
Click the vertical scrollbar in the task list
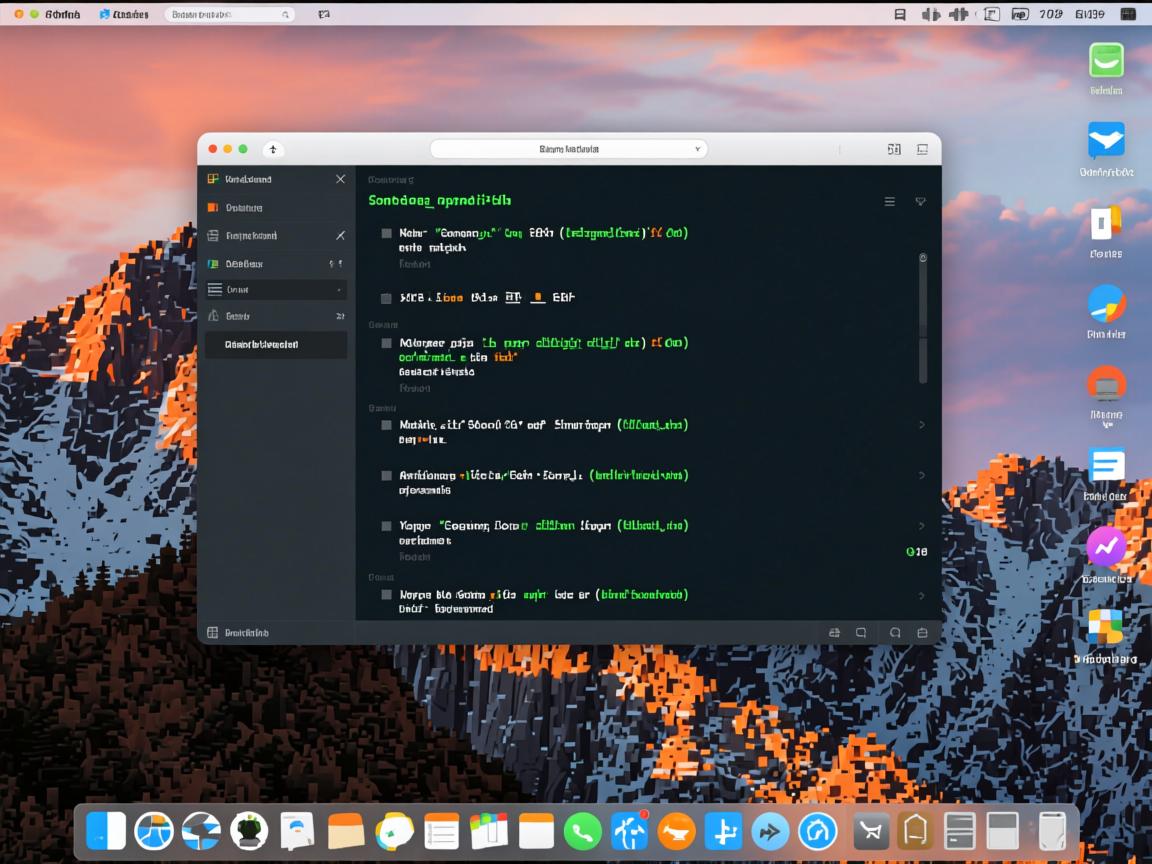pyautogui.click(x=922, y=320)
